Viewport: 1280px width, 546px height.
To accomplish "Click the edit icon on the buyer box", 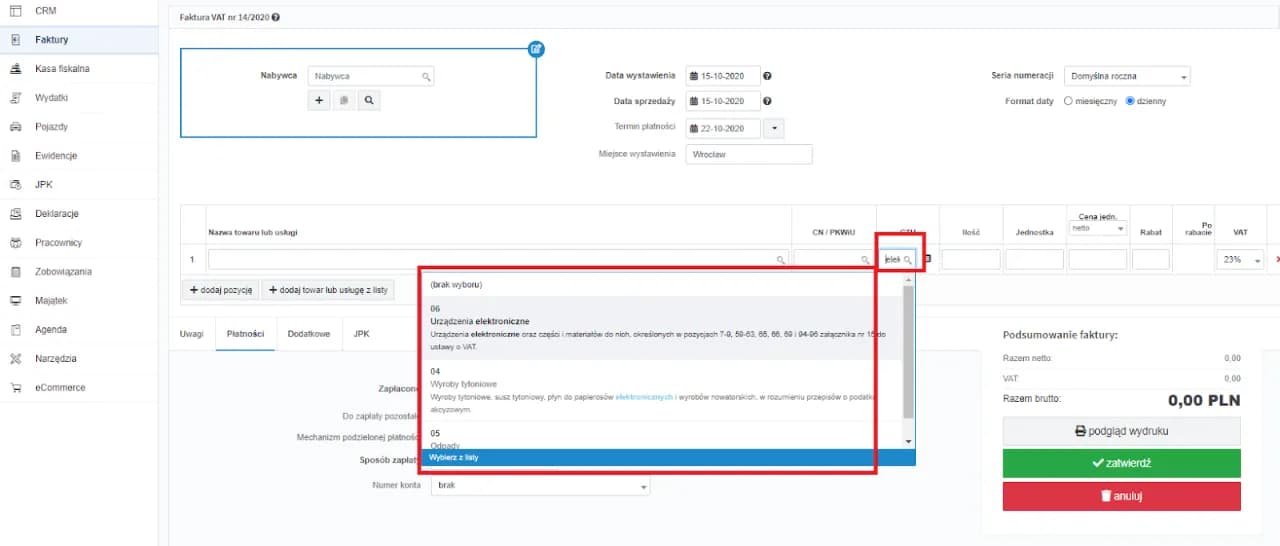I will point(536,49).
